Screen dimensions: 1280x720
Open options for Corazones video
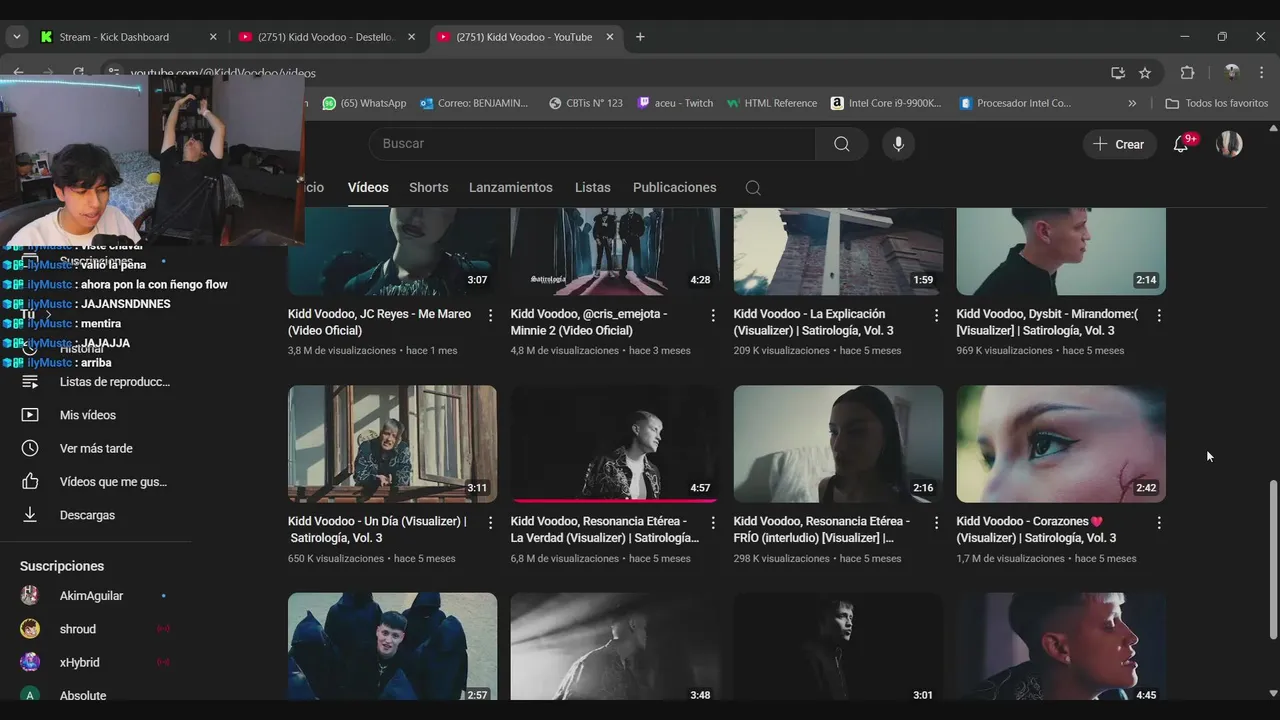[1159, 523]
